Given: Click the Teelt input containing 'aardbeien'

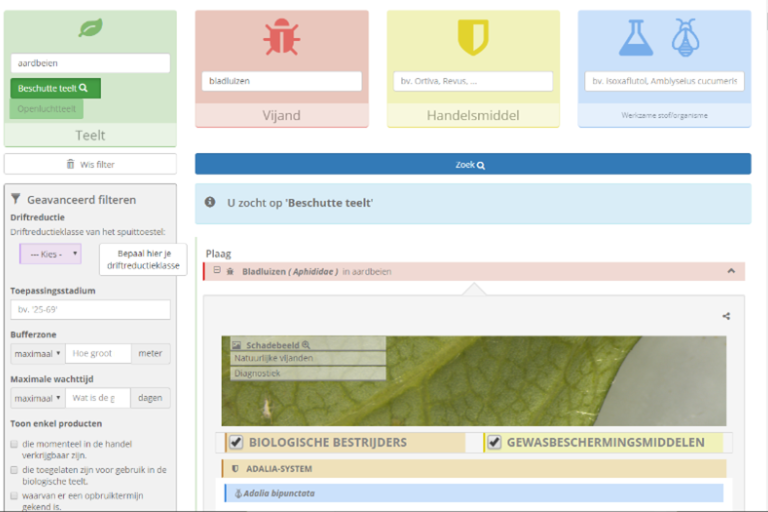Looking at the screenshot, I should 90,63.
